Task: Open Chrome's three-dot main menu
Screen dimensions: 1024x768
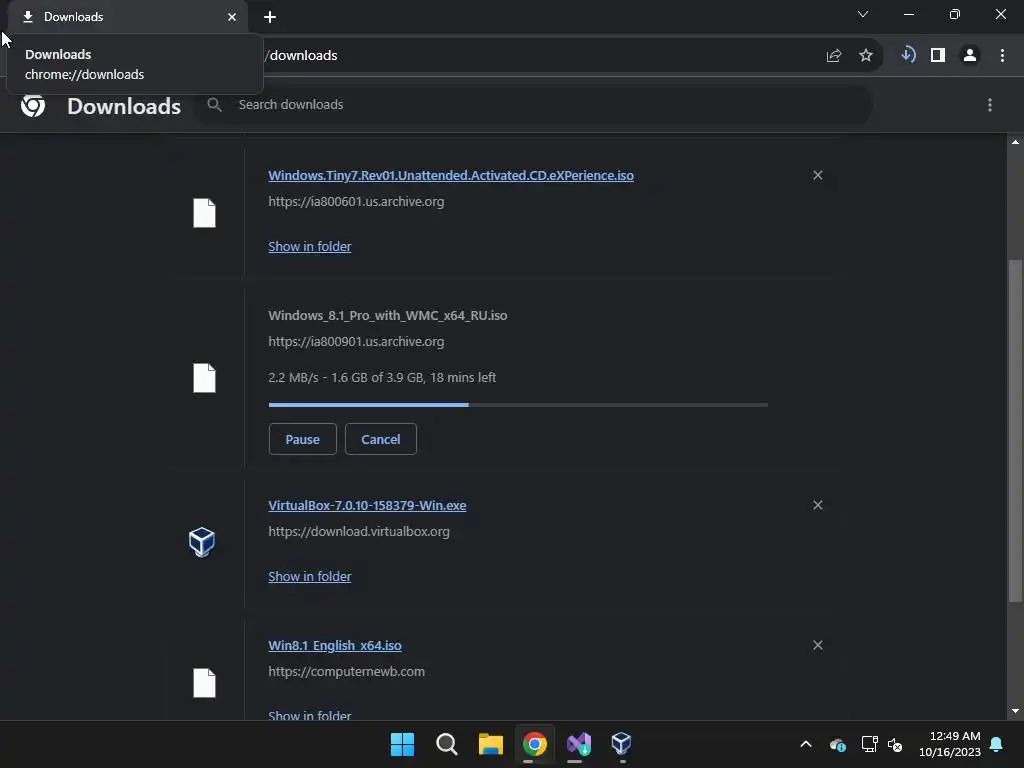Action: pos(1002,56)
